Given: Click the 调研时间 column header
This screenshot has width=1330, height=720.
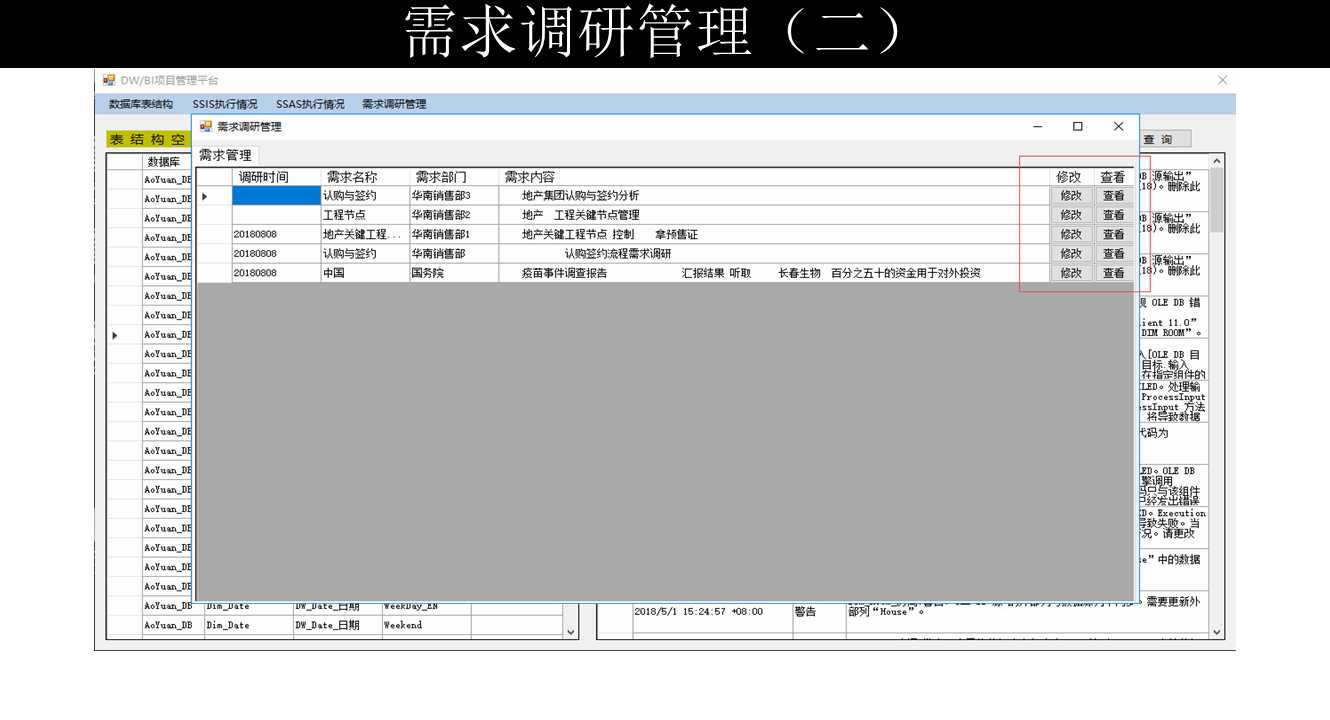Looking at the screenshot, I should click(276, 177).
